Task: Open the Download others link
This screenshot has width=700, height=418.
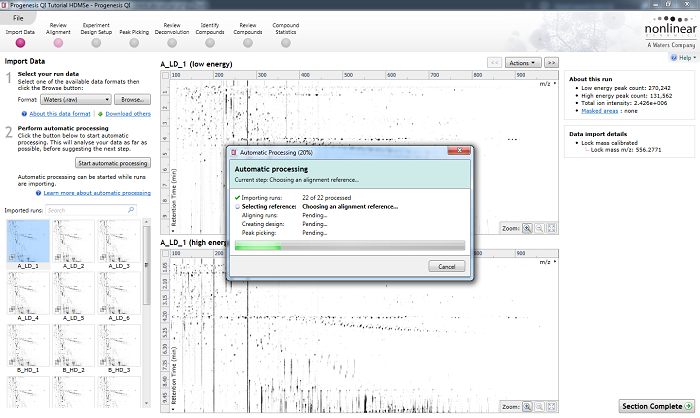Action: pos(128,114)
